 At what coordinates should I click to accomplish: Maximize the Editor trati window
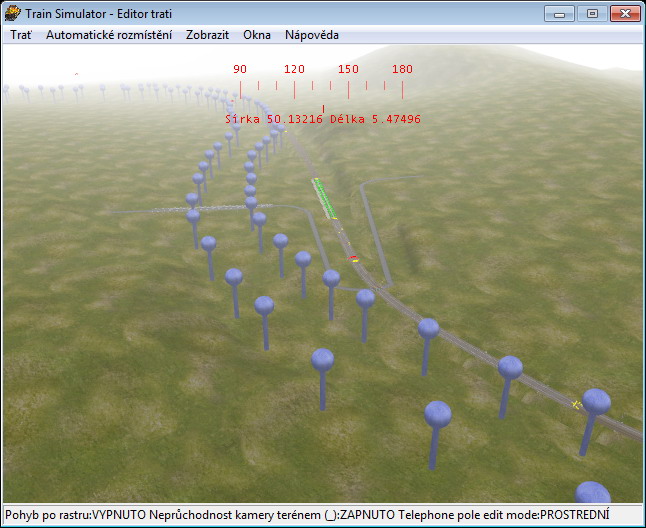592,14
